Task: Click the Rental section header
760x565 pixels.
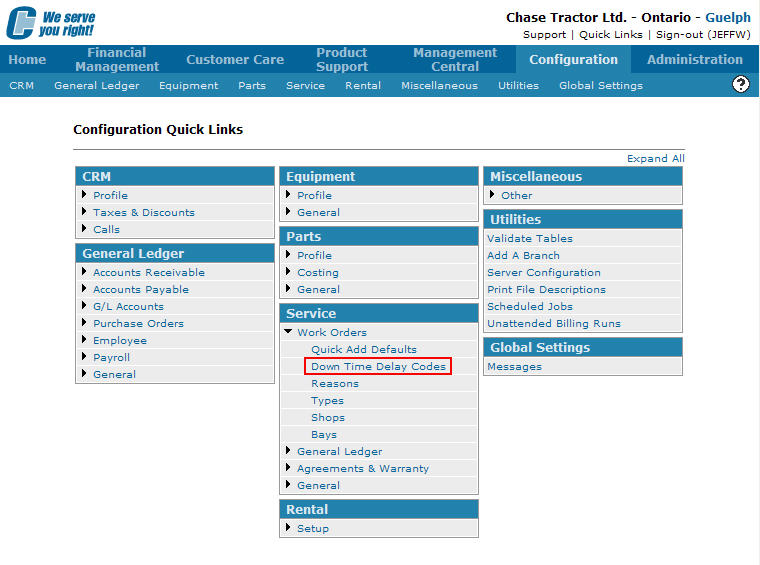Action: click(379, 509)
